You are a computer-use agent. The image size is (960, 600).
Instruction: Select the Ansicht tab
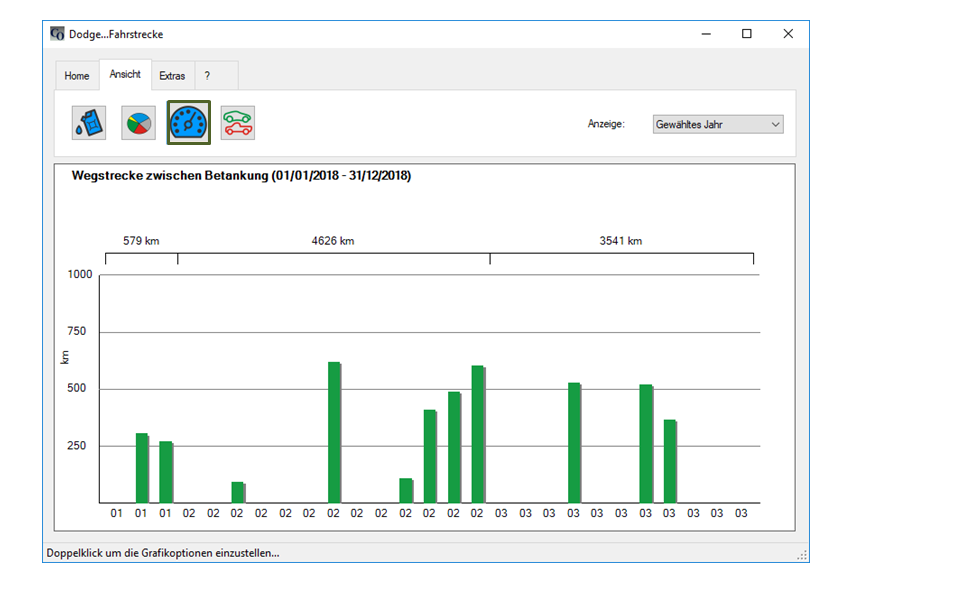(x=126, y=75)
